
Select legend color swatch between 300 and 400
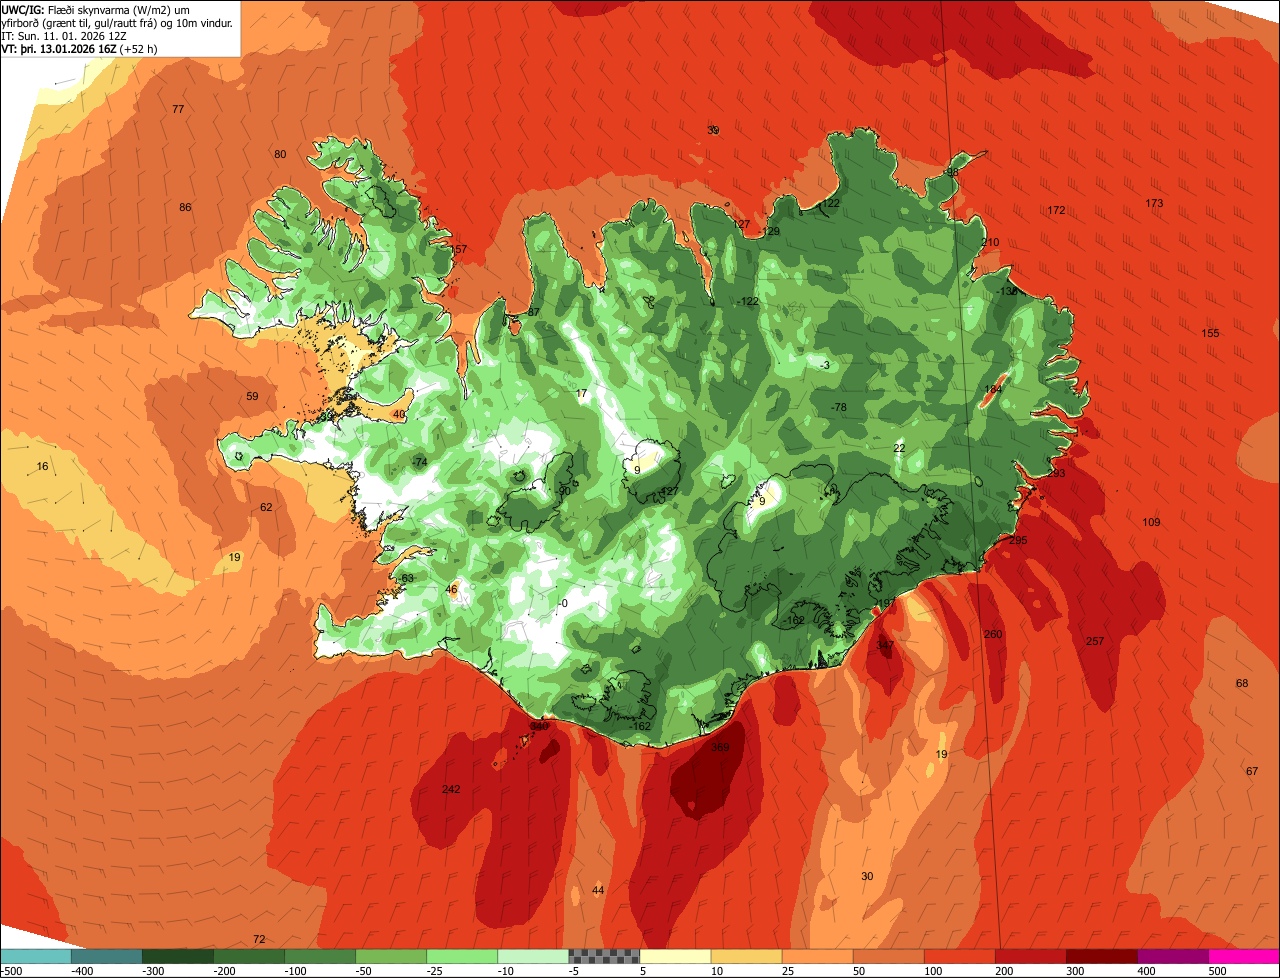pos(1102,955)
